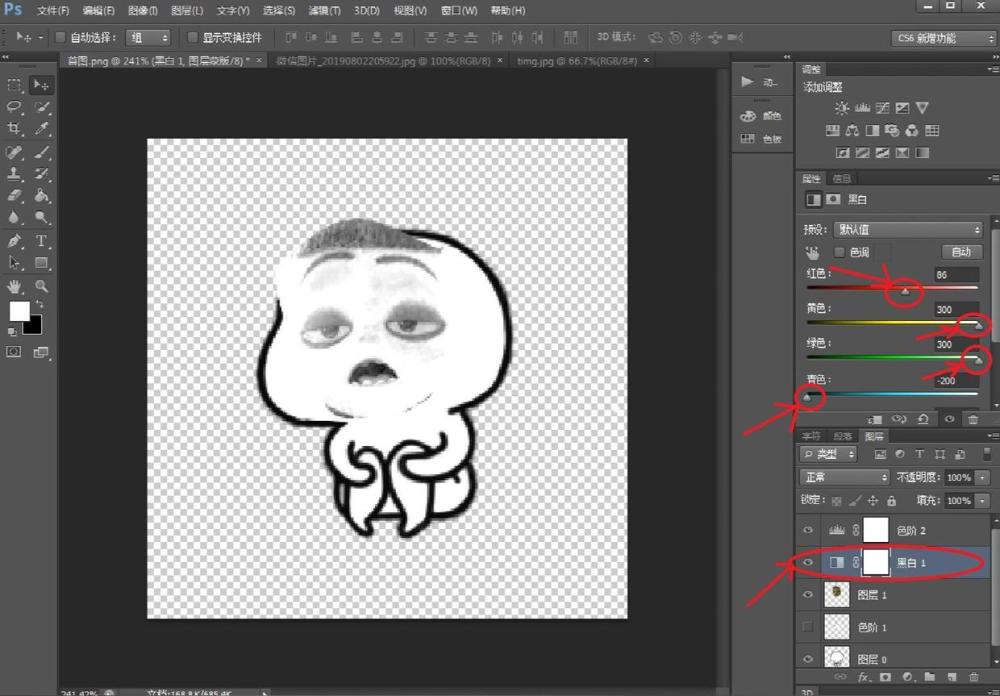The height and width of the screenshot is (696, 1000).
Task: Open the CS6 新增功能 workspace dropdown
Action: pyautogui.click(x=944, y=38)
